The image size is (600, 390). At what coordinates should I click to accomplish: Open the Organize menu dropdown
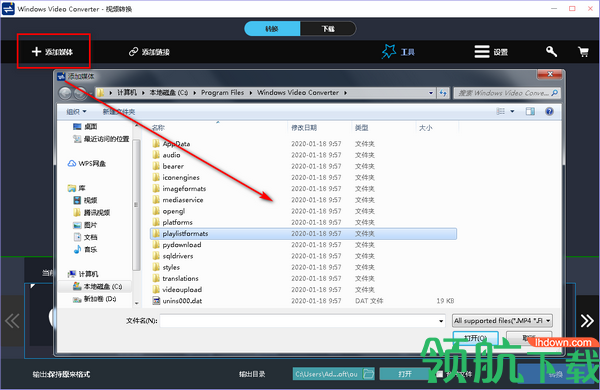point(76,112)
